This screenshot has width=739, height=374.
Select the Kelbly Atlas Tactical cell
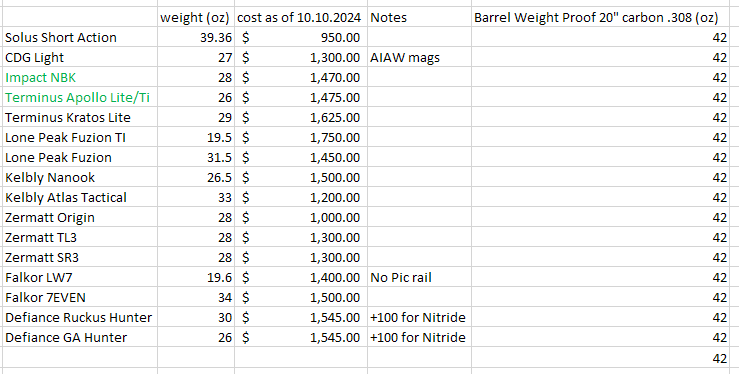pyautogui.click(x=79, y=197)
